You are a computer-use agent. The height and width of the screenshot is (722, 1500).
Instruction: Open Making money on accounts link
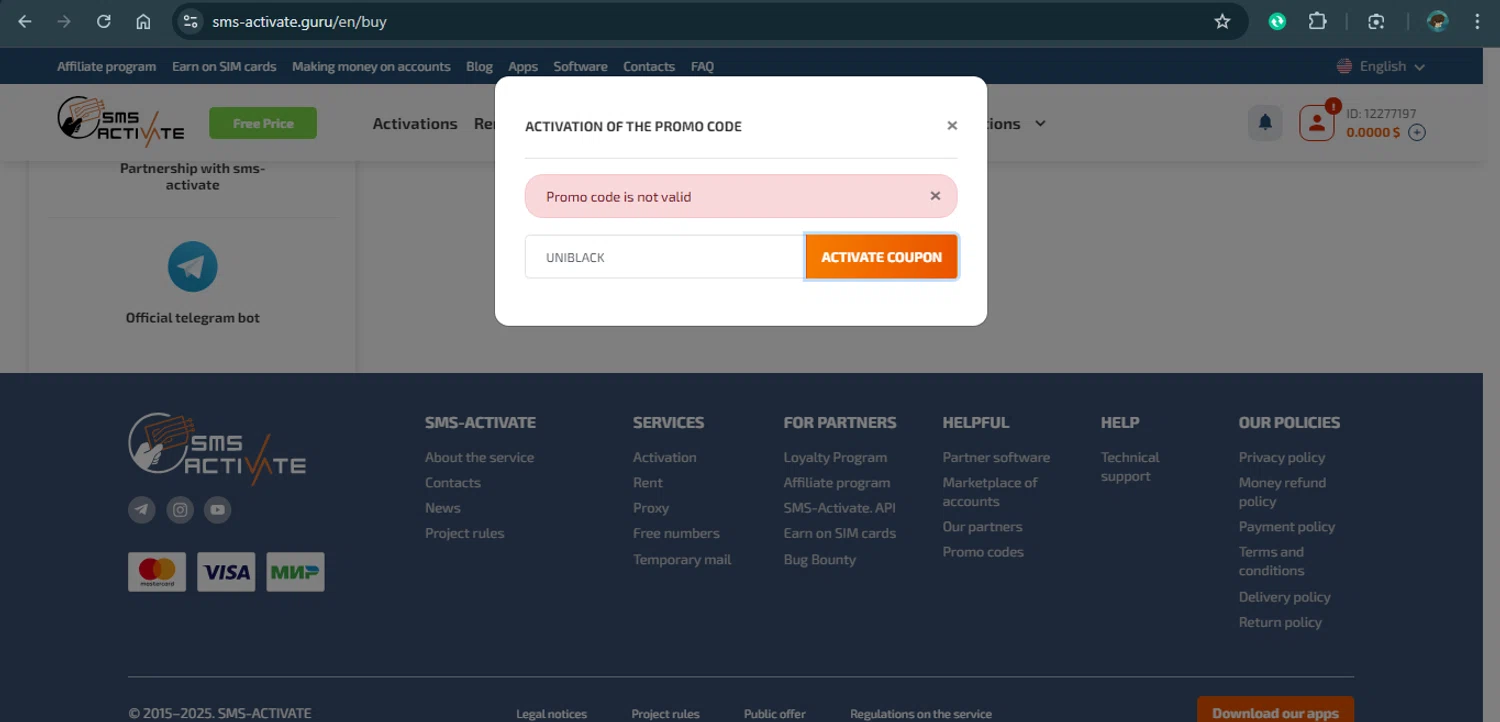point(371,66)
